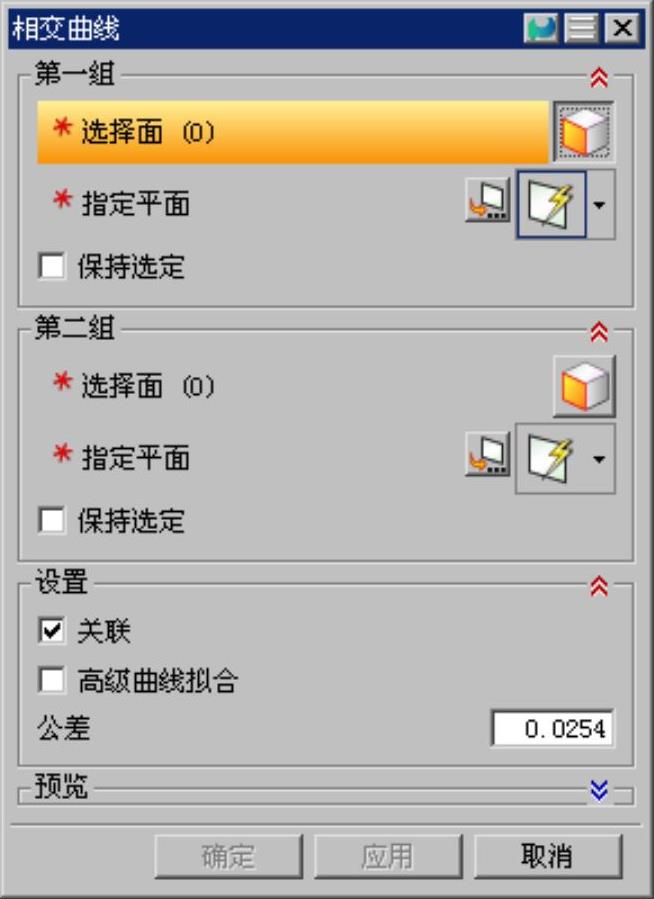Open the full plane dialog in 第二组
The image size is (654, 899).
click(x=487, y=454)
